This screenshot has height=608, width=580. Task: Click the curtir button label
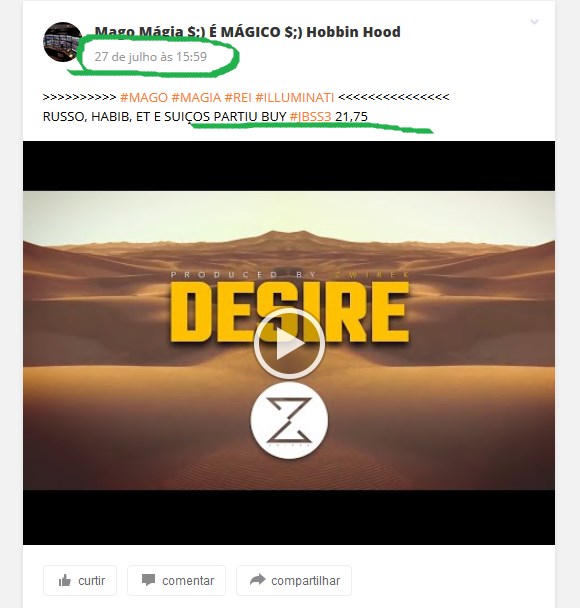tap(91, 580)
